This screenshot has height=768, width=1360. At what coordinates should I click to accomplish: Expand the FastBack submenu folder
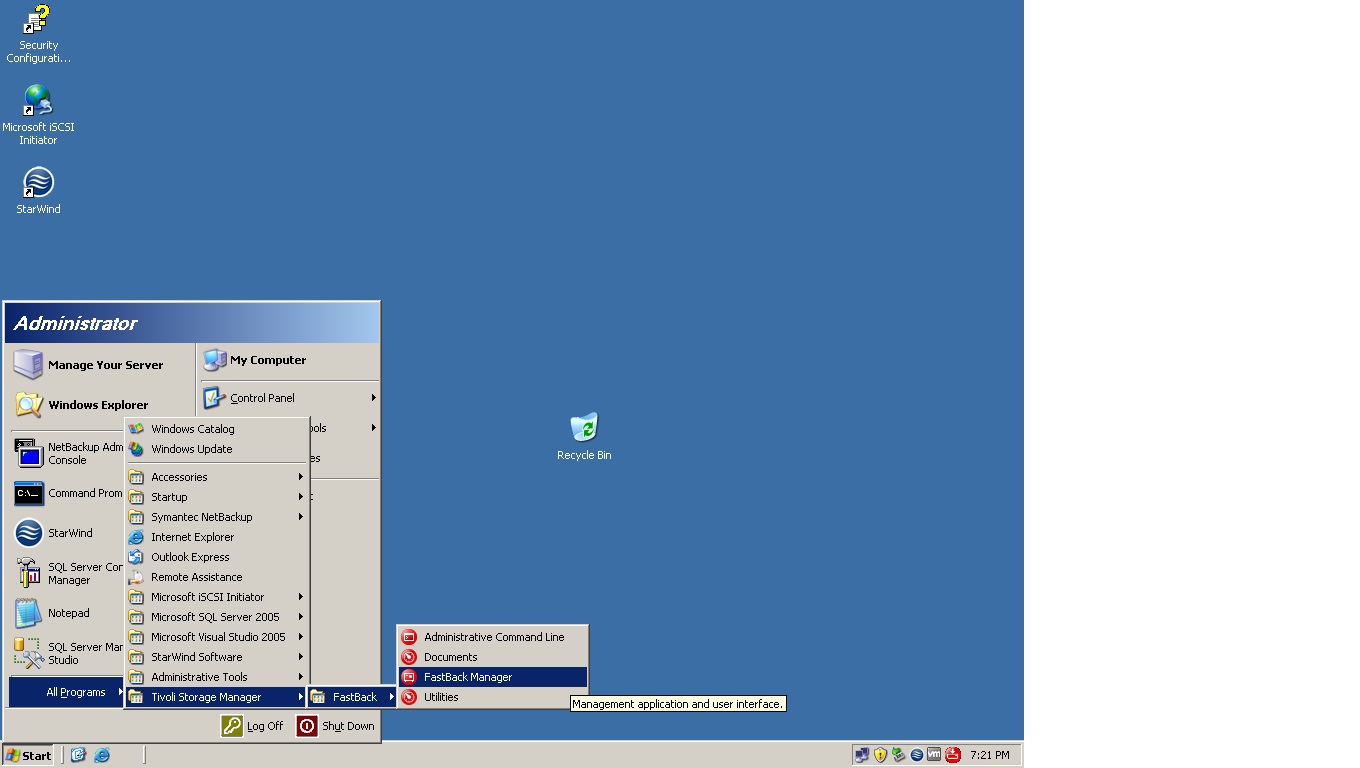coord(352,697)
